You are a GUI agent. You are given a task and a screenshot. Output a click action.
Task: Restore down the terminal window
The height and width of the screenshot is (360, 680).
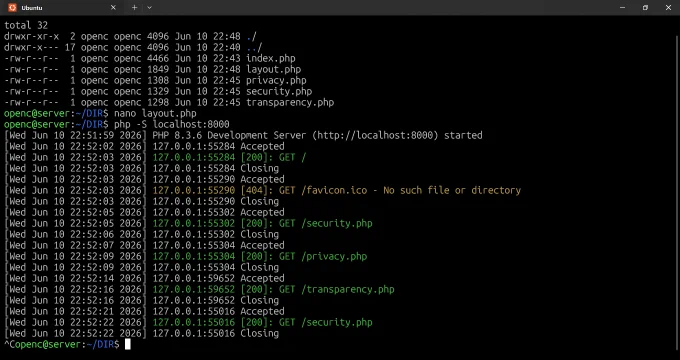(x=645, y=7)
